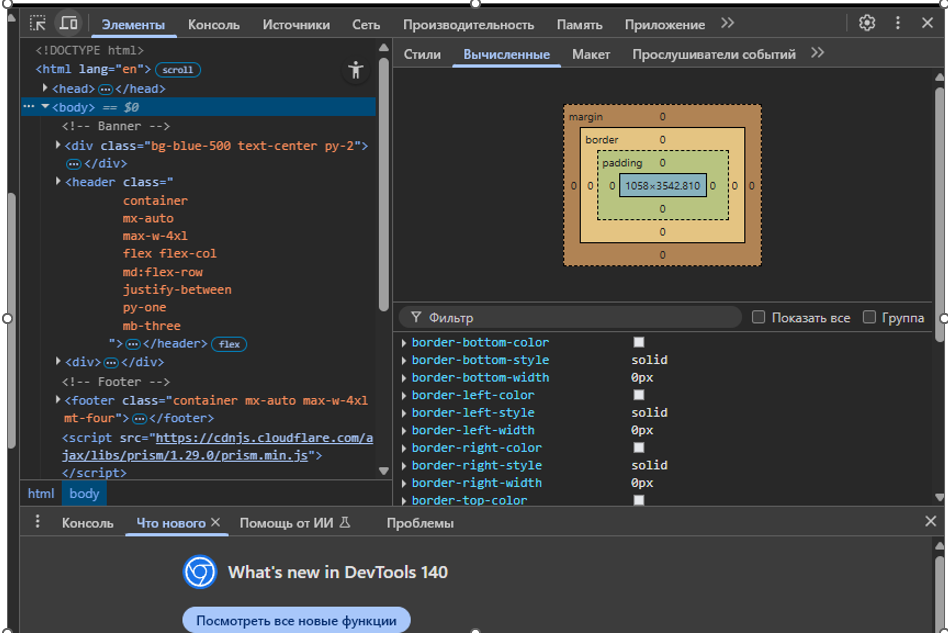Click the flex badge on header element

[x=230, y=344]
